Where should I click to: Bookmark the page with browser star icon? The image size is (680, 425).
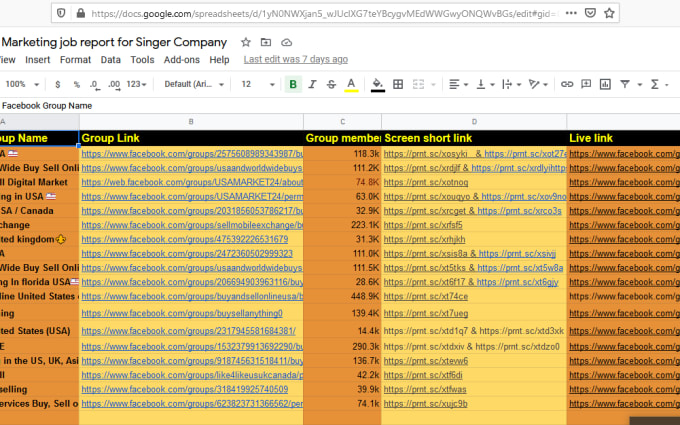point(609,13)
